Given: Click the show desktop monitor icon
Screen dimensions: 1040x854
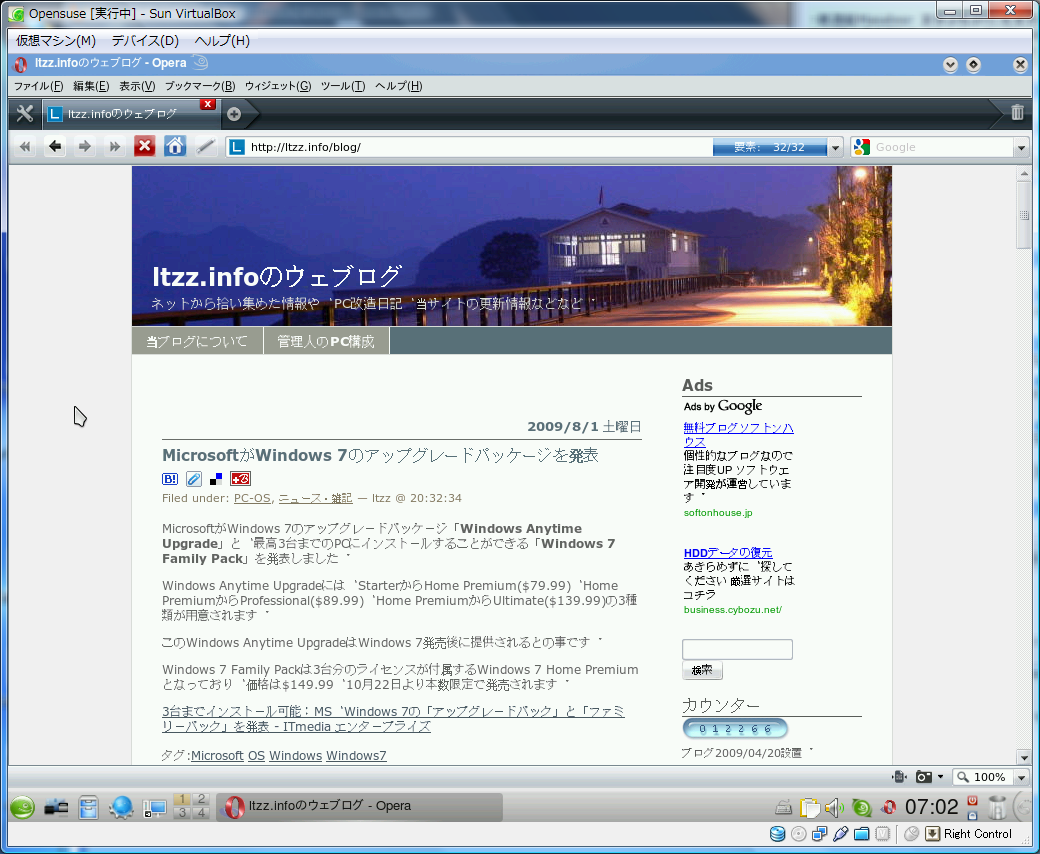Looking at the screenshot, I should point(155,808).
